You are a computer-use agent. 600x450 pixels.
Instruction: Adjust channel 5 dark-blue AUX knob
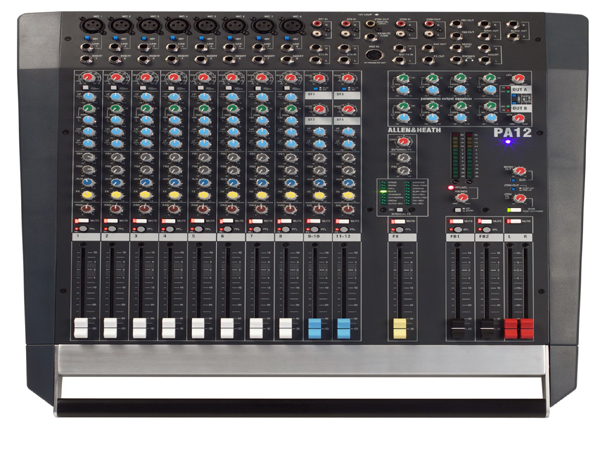click(x=204, y=182)
